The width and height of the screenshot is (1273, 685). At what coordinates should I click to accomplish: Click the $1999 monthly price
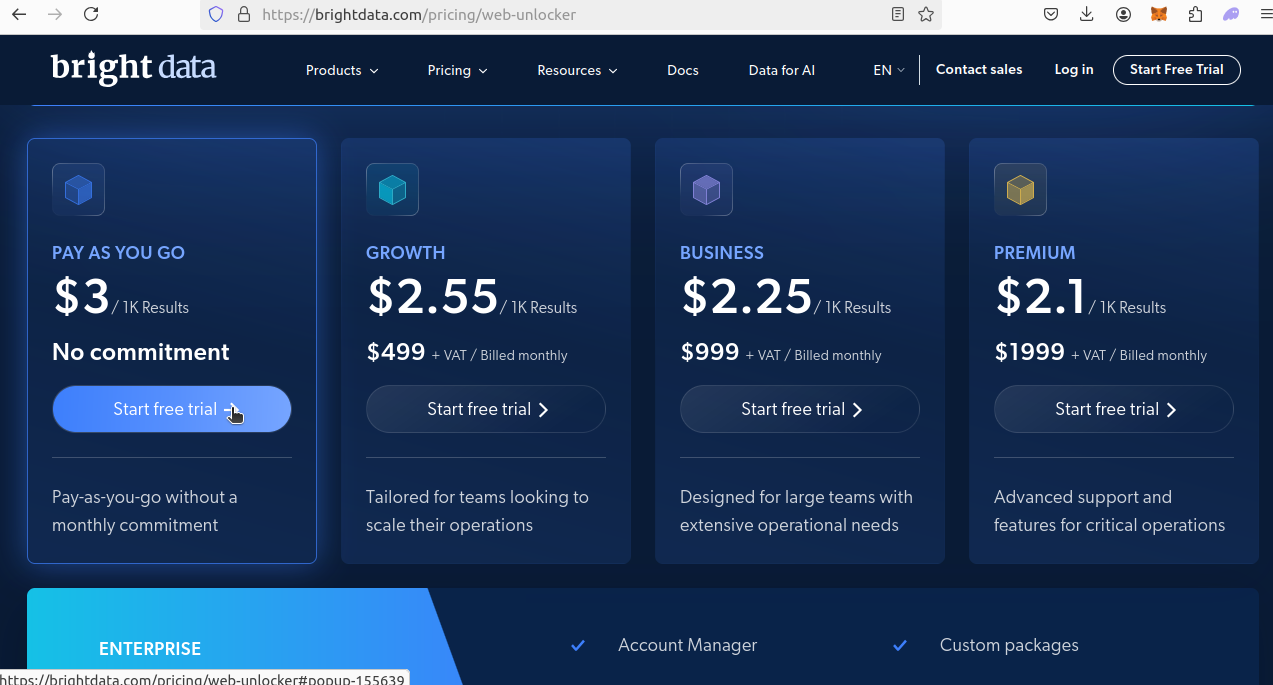[x=1030, y=352]
